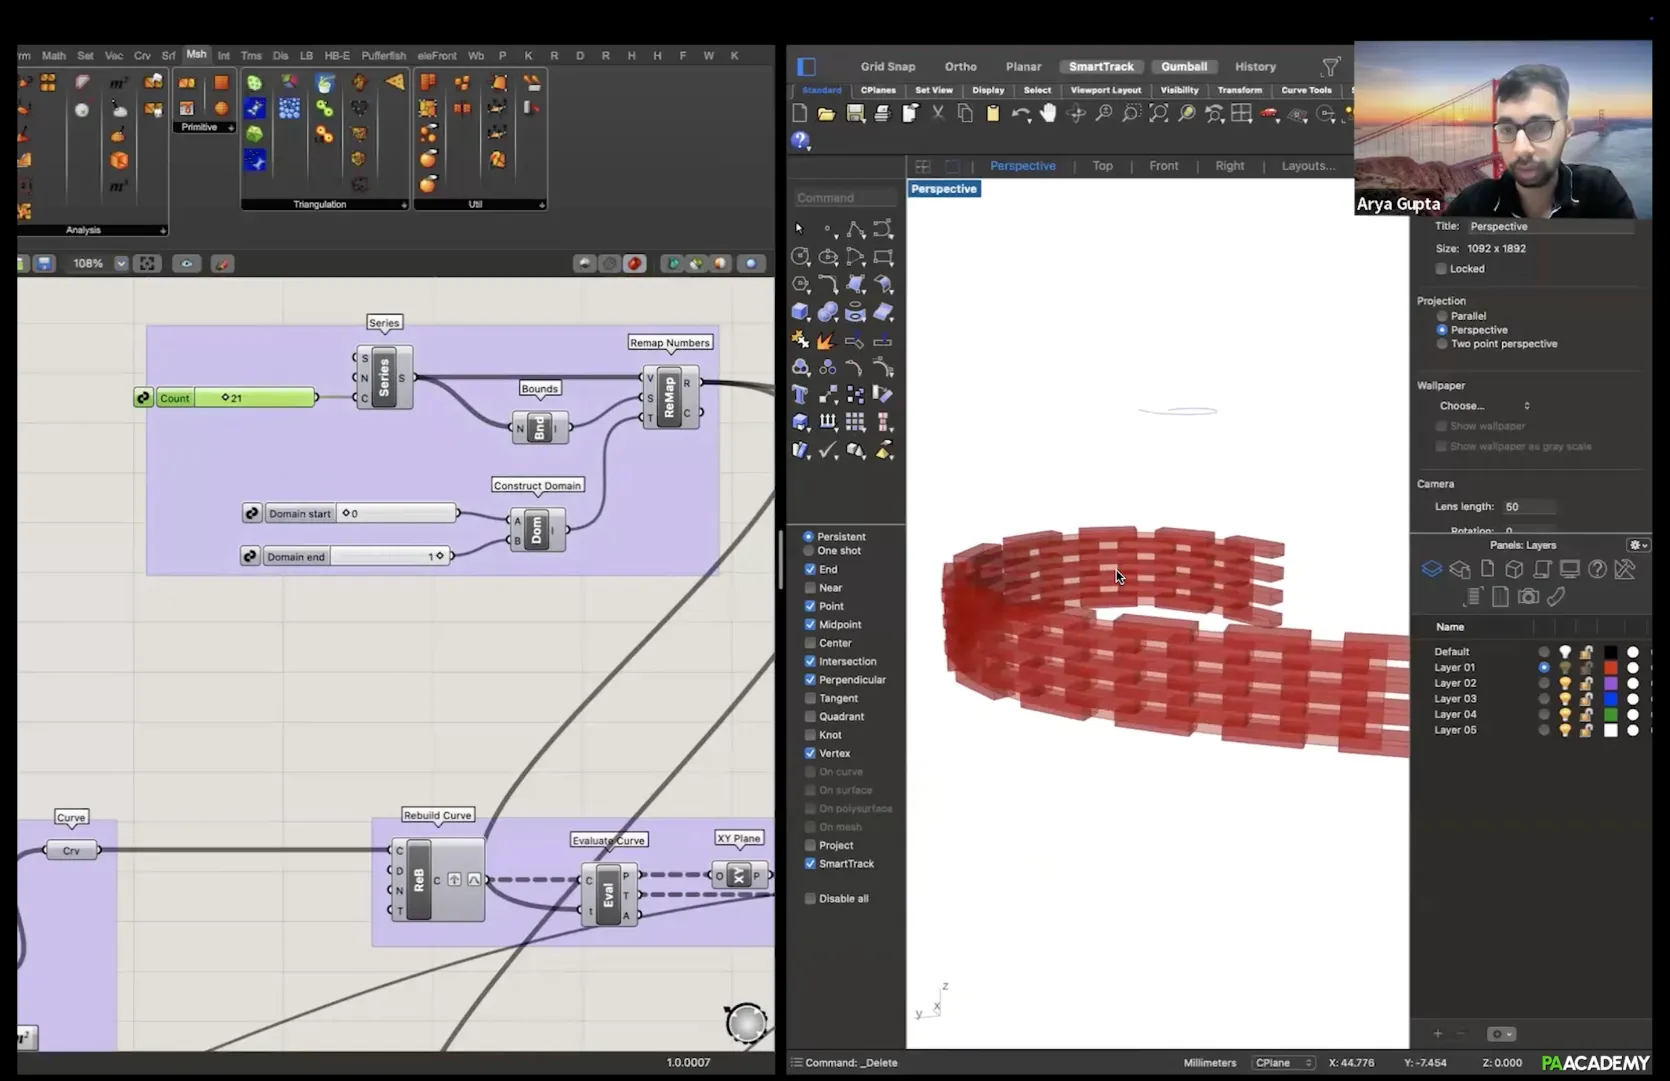This screenshot has width=1670, height=1081.
Task: Select the Parallel projection radio button
Action: coord(1442,316)
